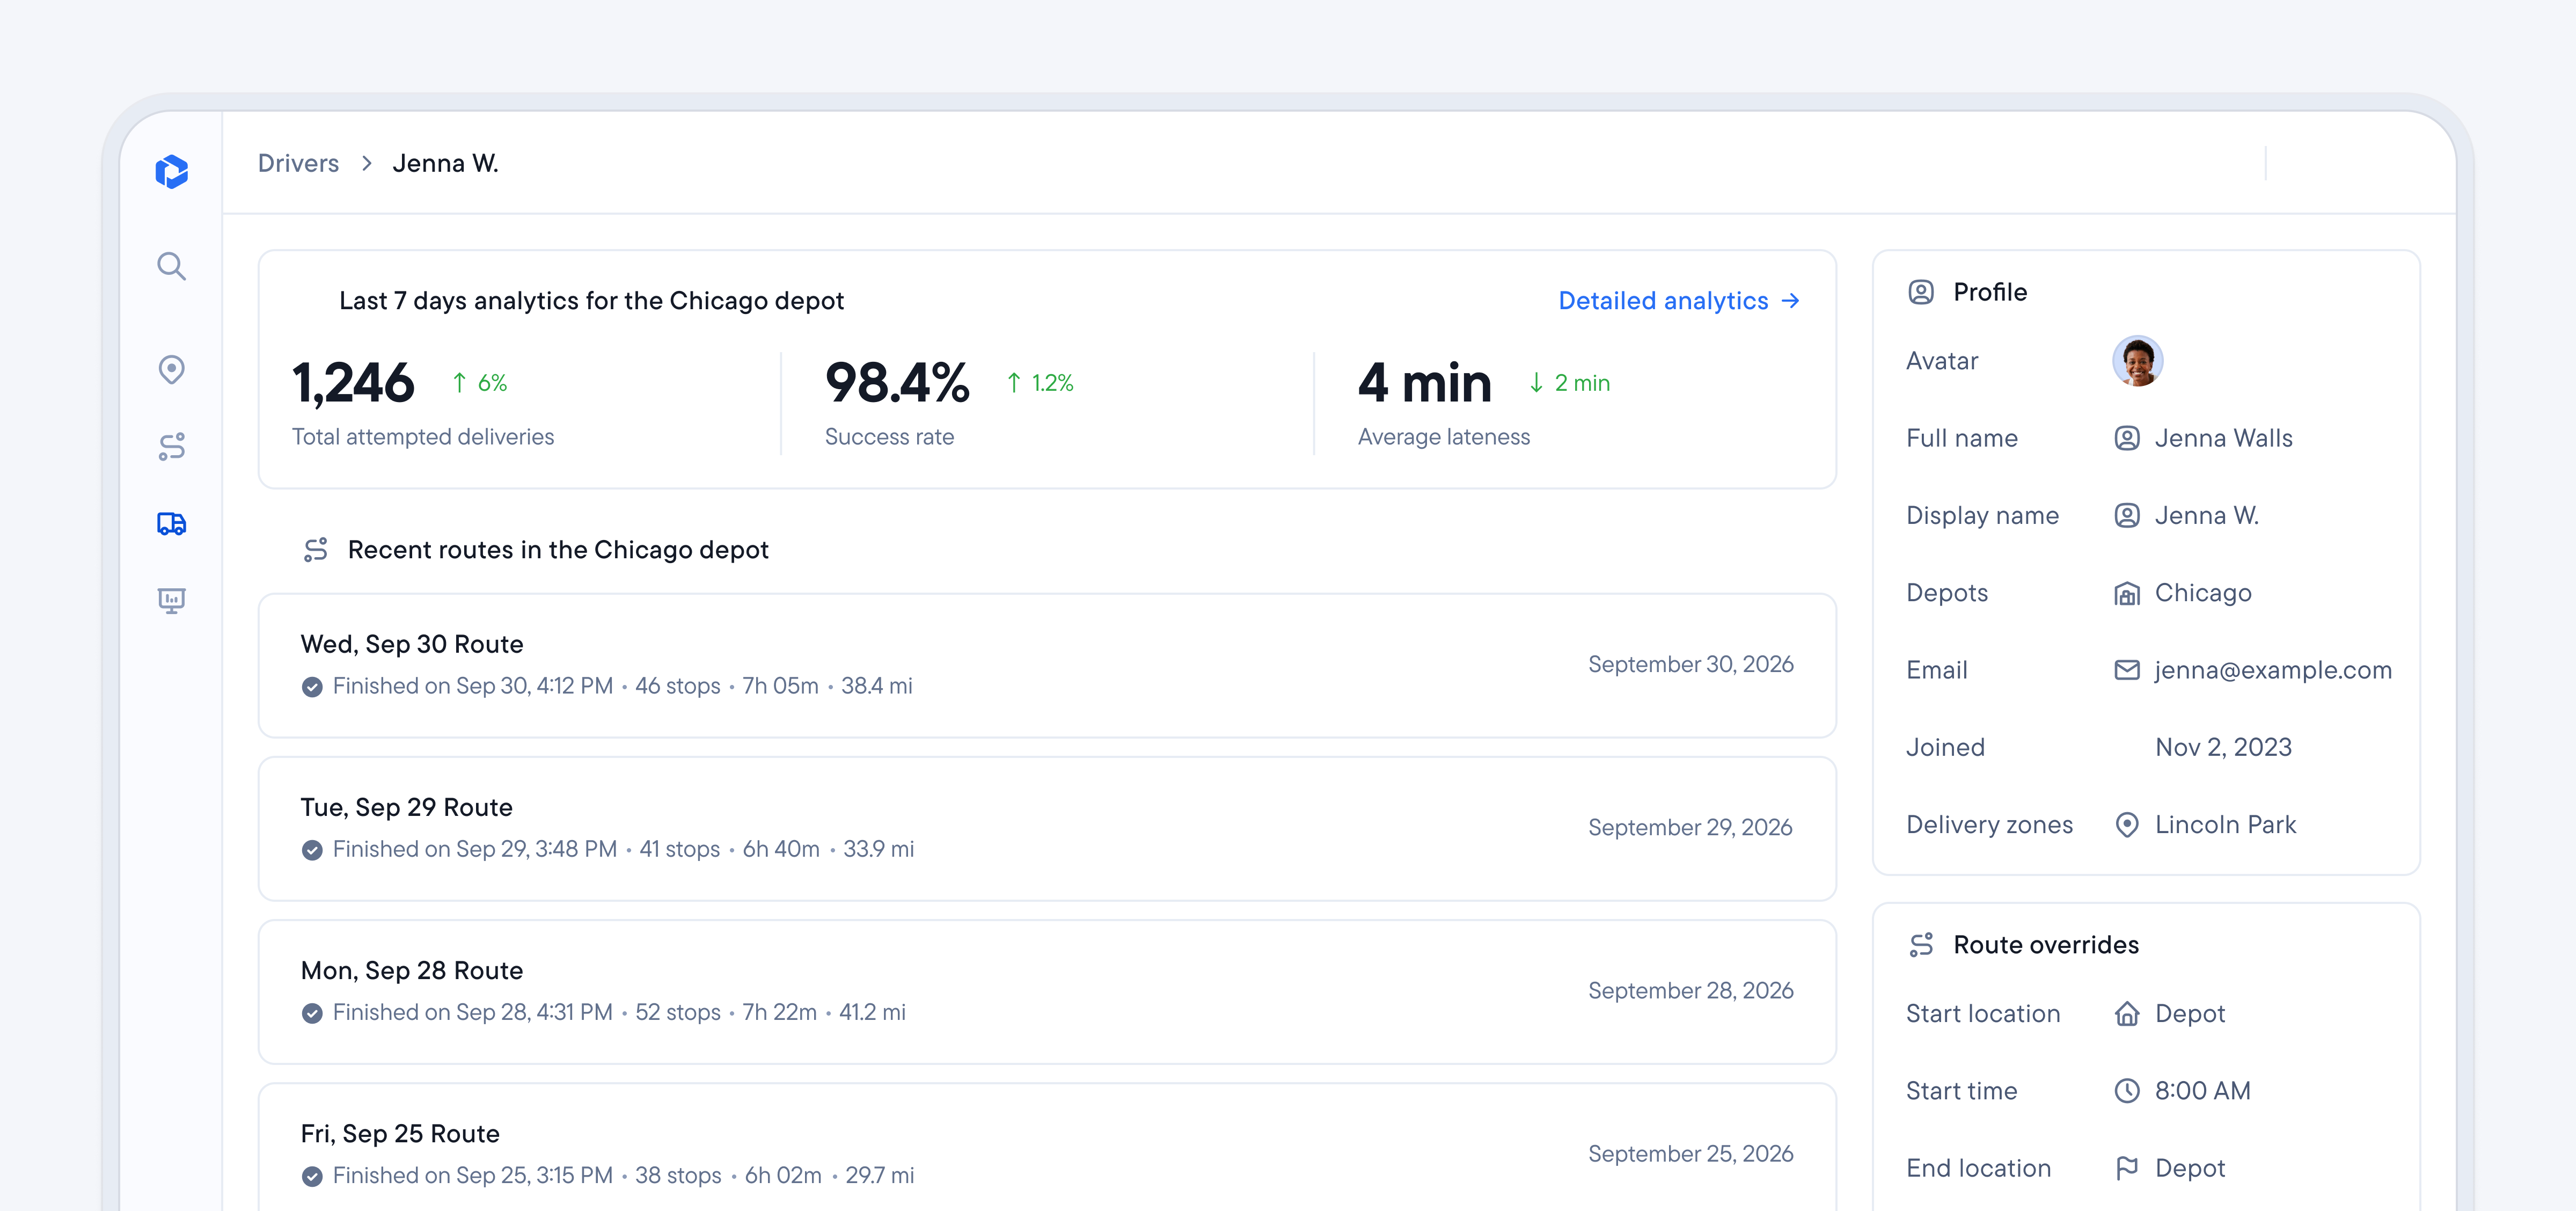2576x1211 pixels.
Task: Select the drivers truck sidebar icon
Action: click(172, 523)
